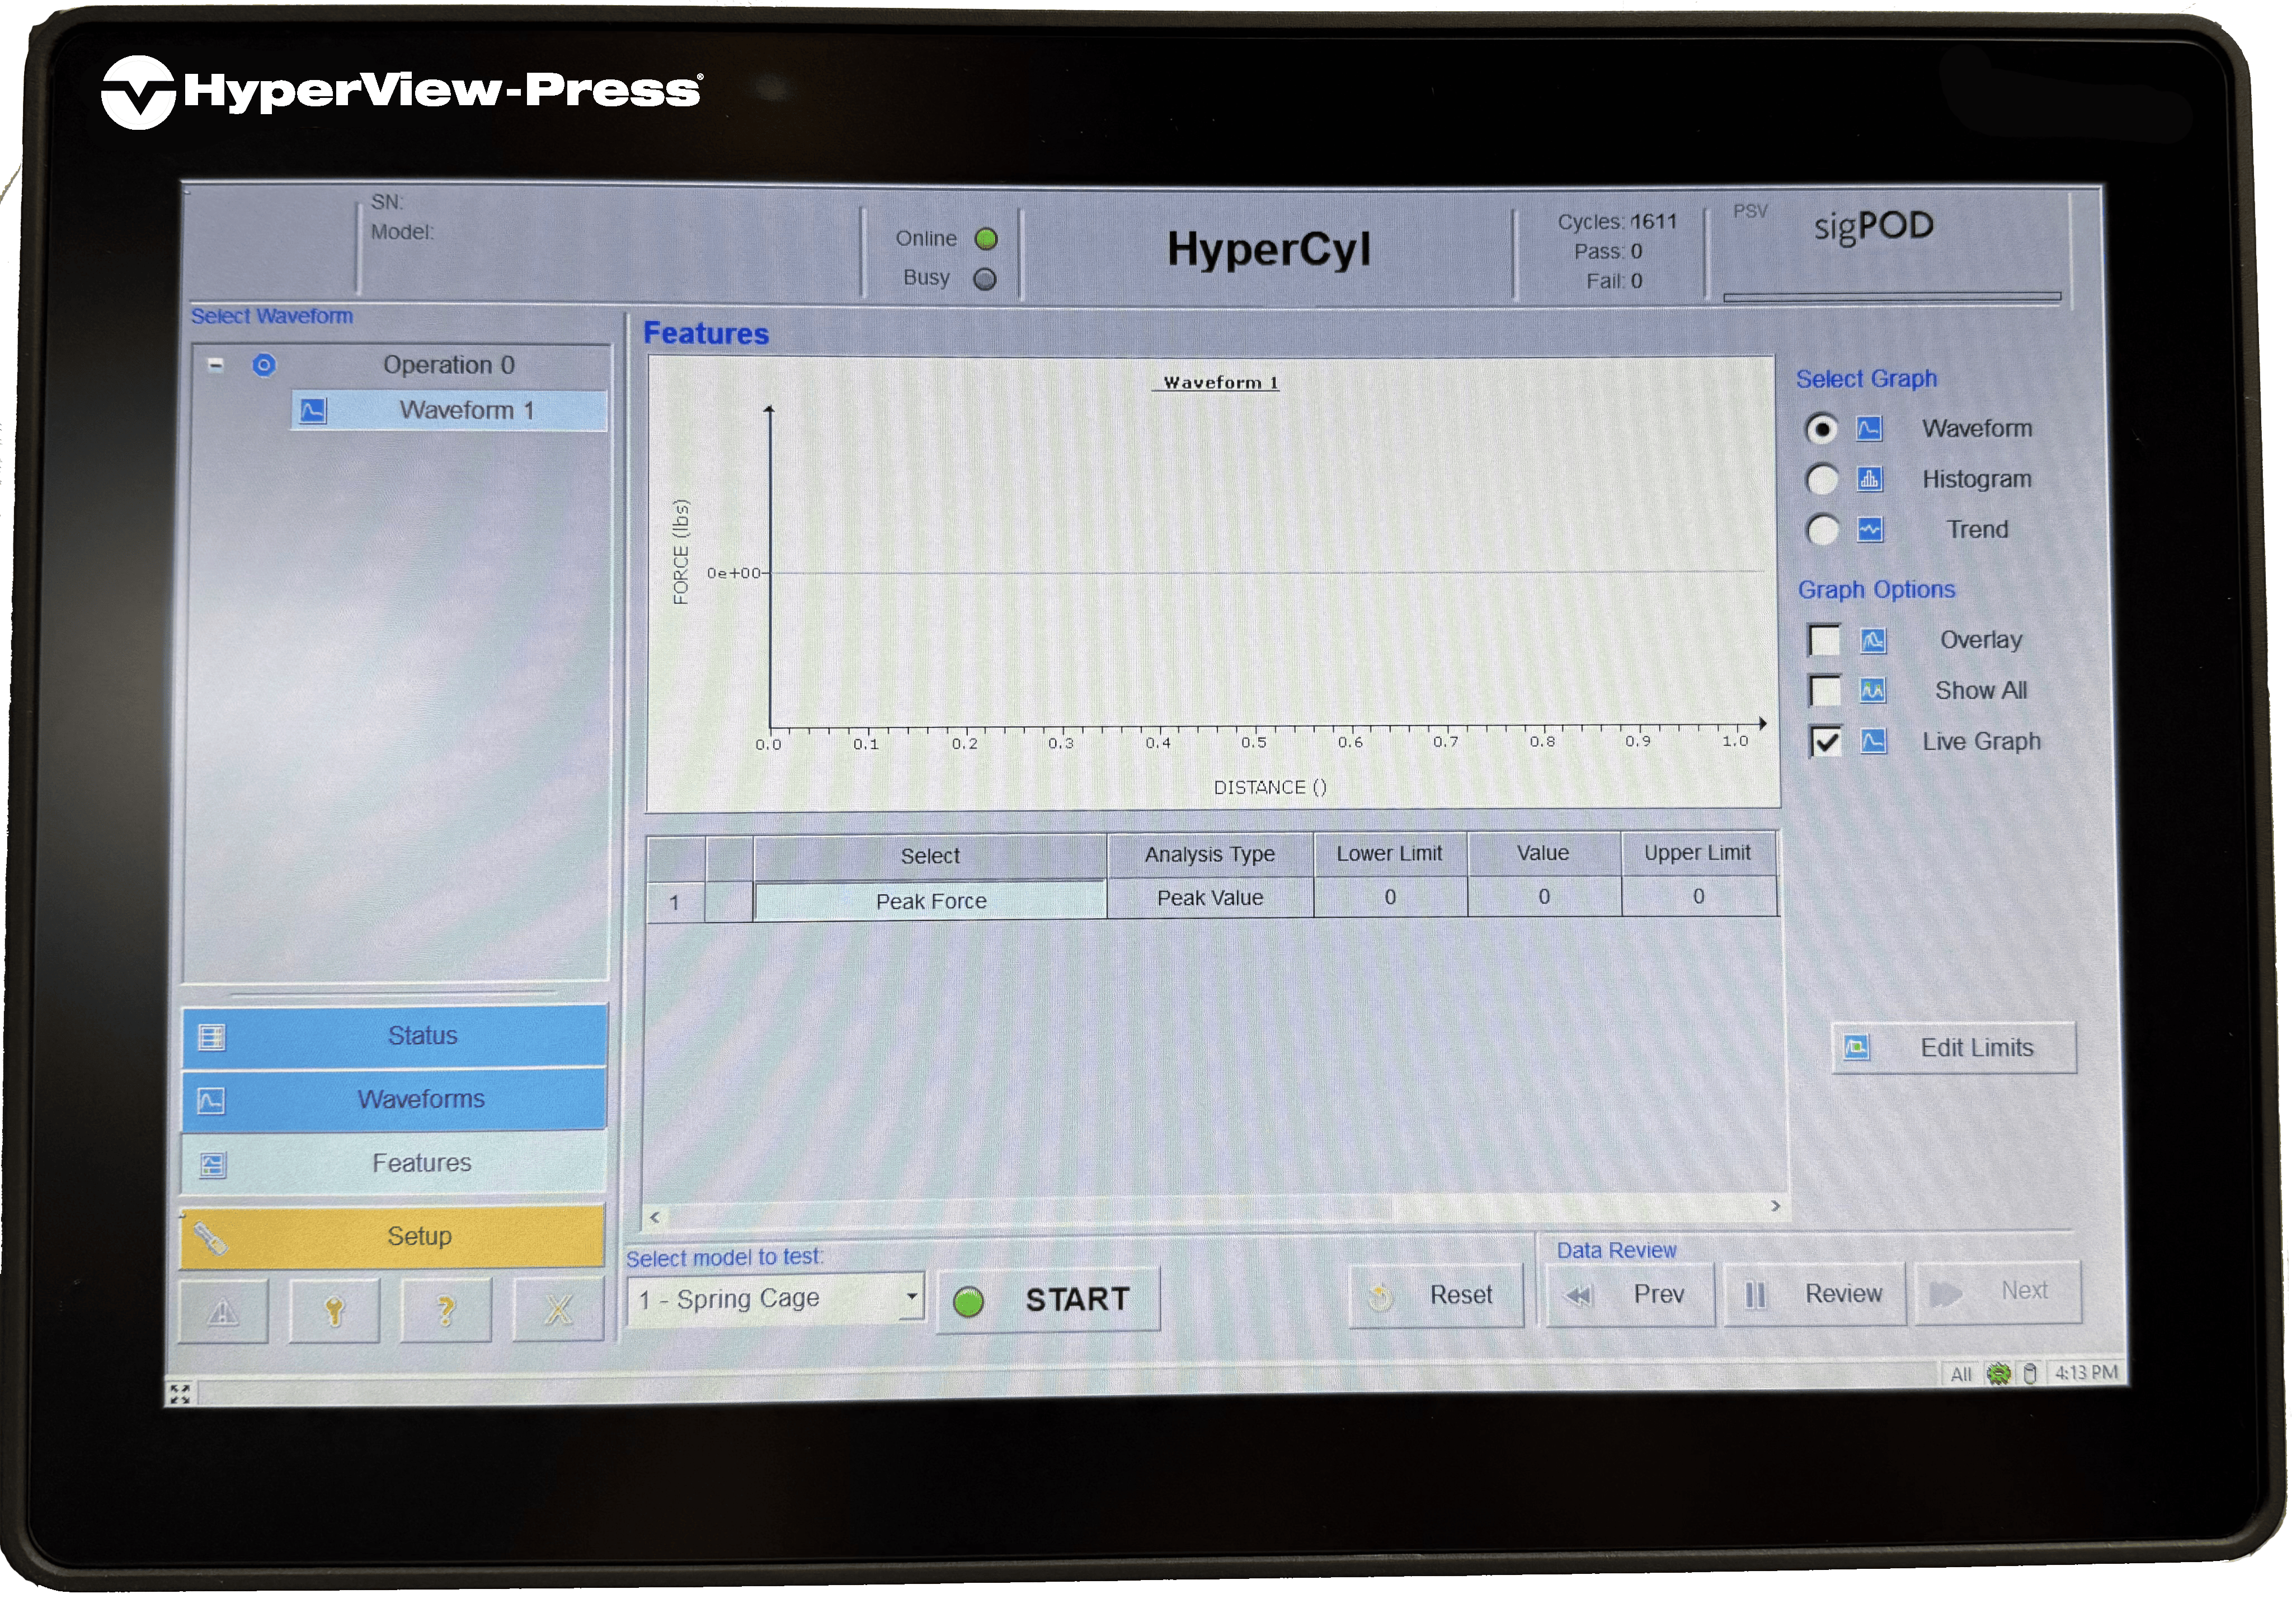Click the Trend line chart icon
Image resolution: width=2296 pixels, height=1608 pixels.
click(1870, 530)
